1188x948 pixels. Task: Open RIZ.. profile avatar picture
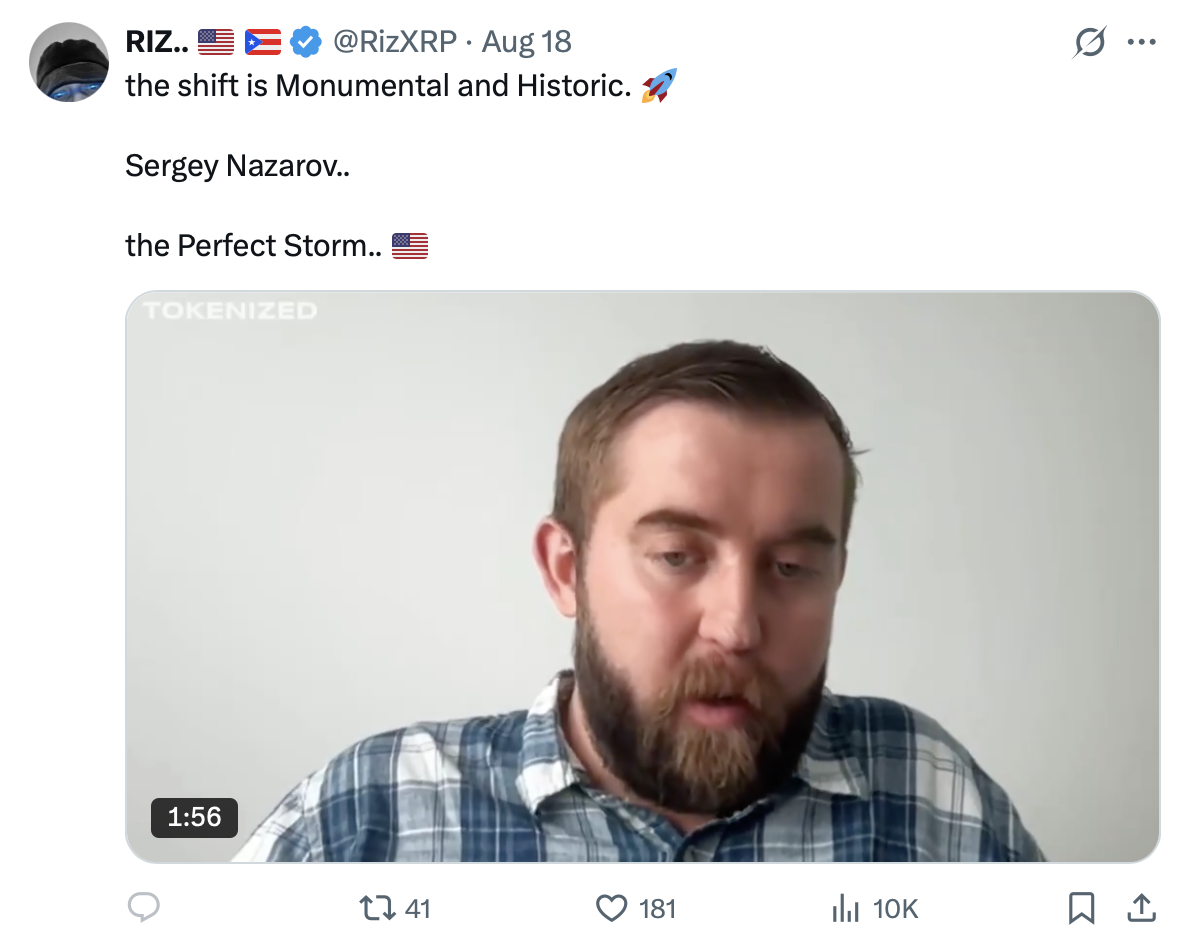(x=69, y=62)
